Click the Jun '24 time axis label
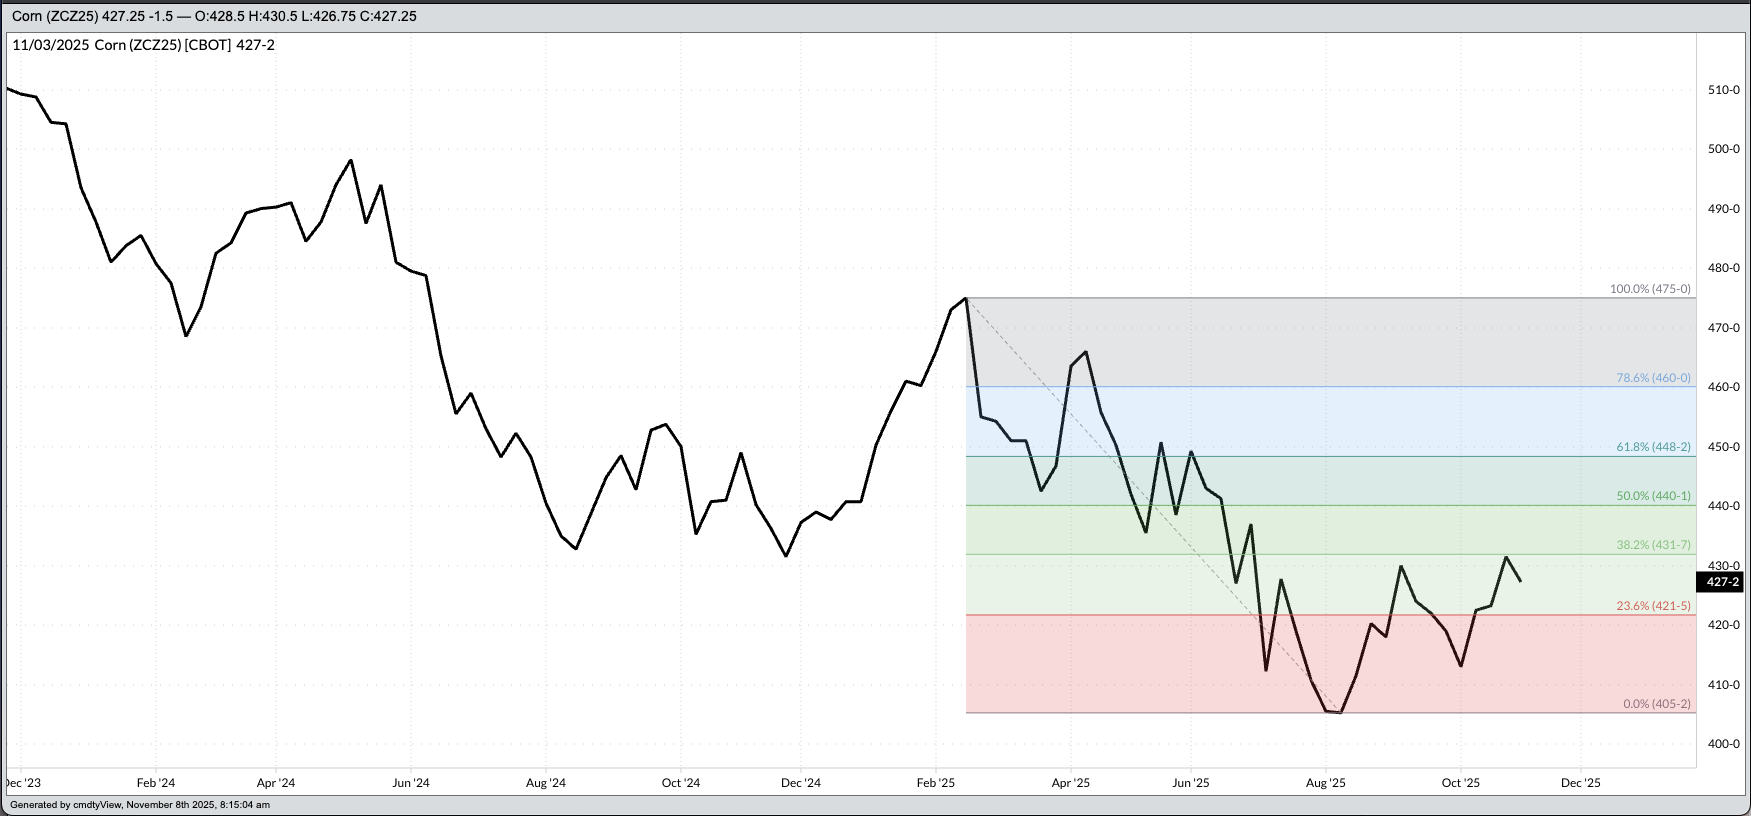Image resolution: width=1751 pixels, height=816 pixels. tap(410, 783)
